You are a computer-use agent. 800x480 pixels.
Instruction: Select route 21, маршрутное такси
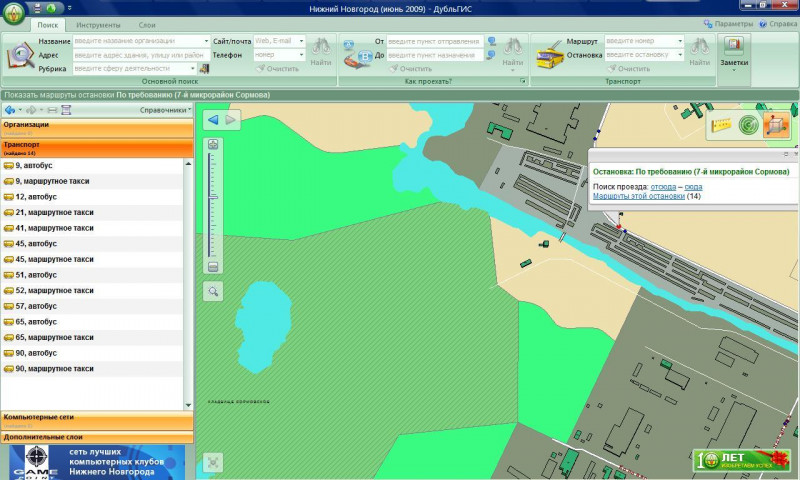coord(92,212)
